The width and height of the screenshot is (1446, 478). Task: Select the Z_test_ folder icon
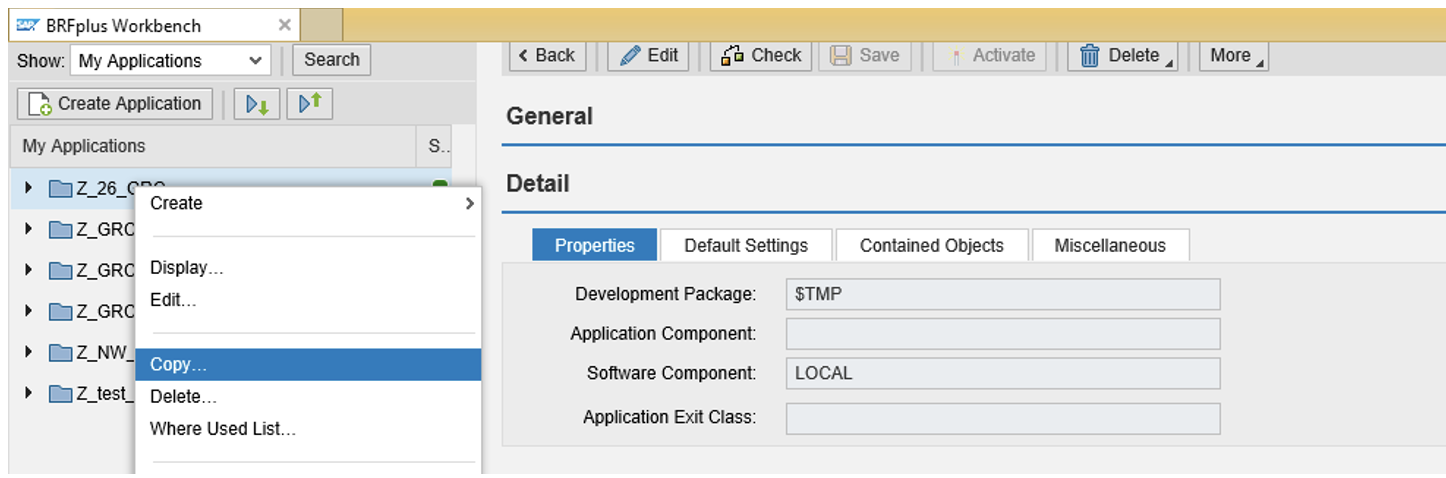[x=61, y=393]
